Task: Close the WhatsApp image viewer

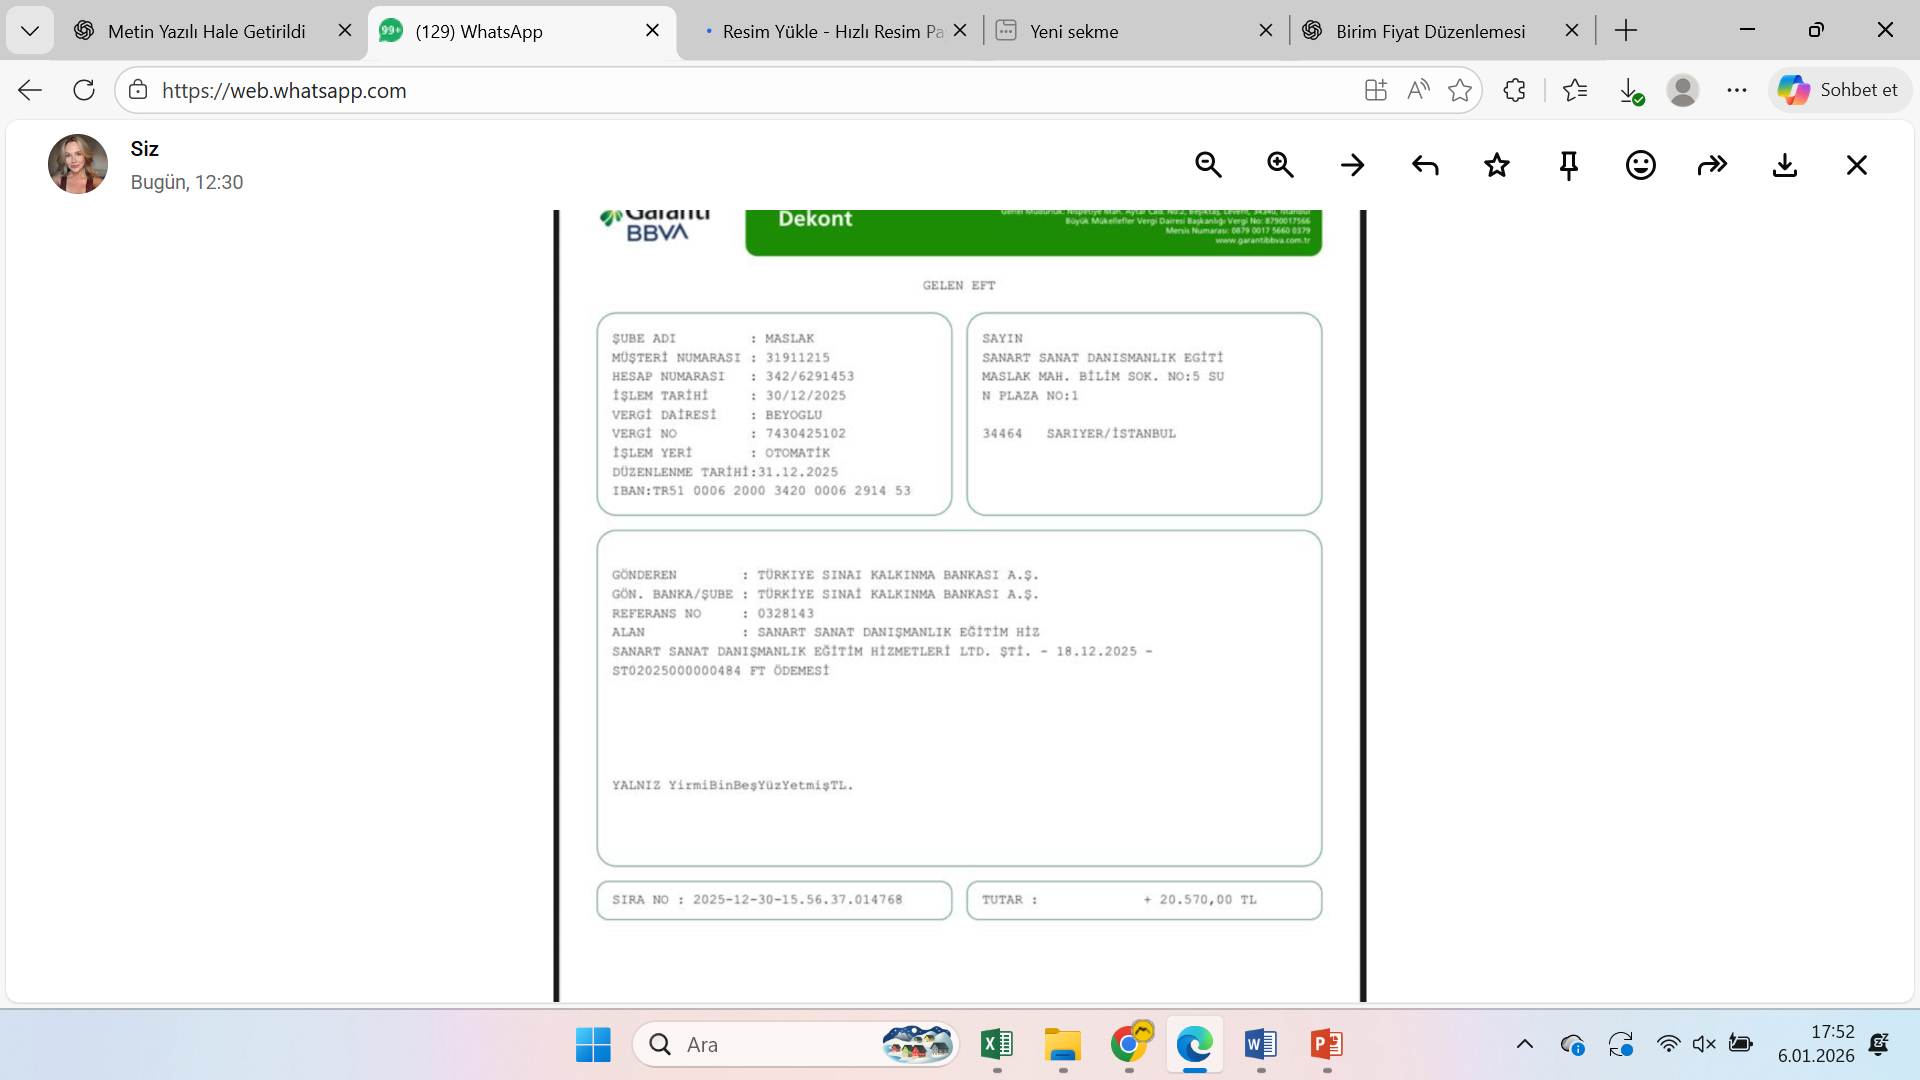Action: coord(1856,165)
